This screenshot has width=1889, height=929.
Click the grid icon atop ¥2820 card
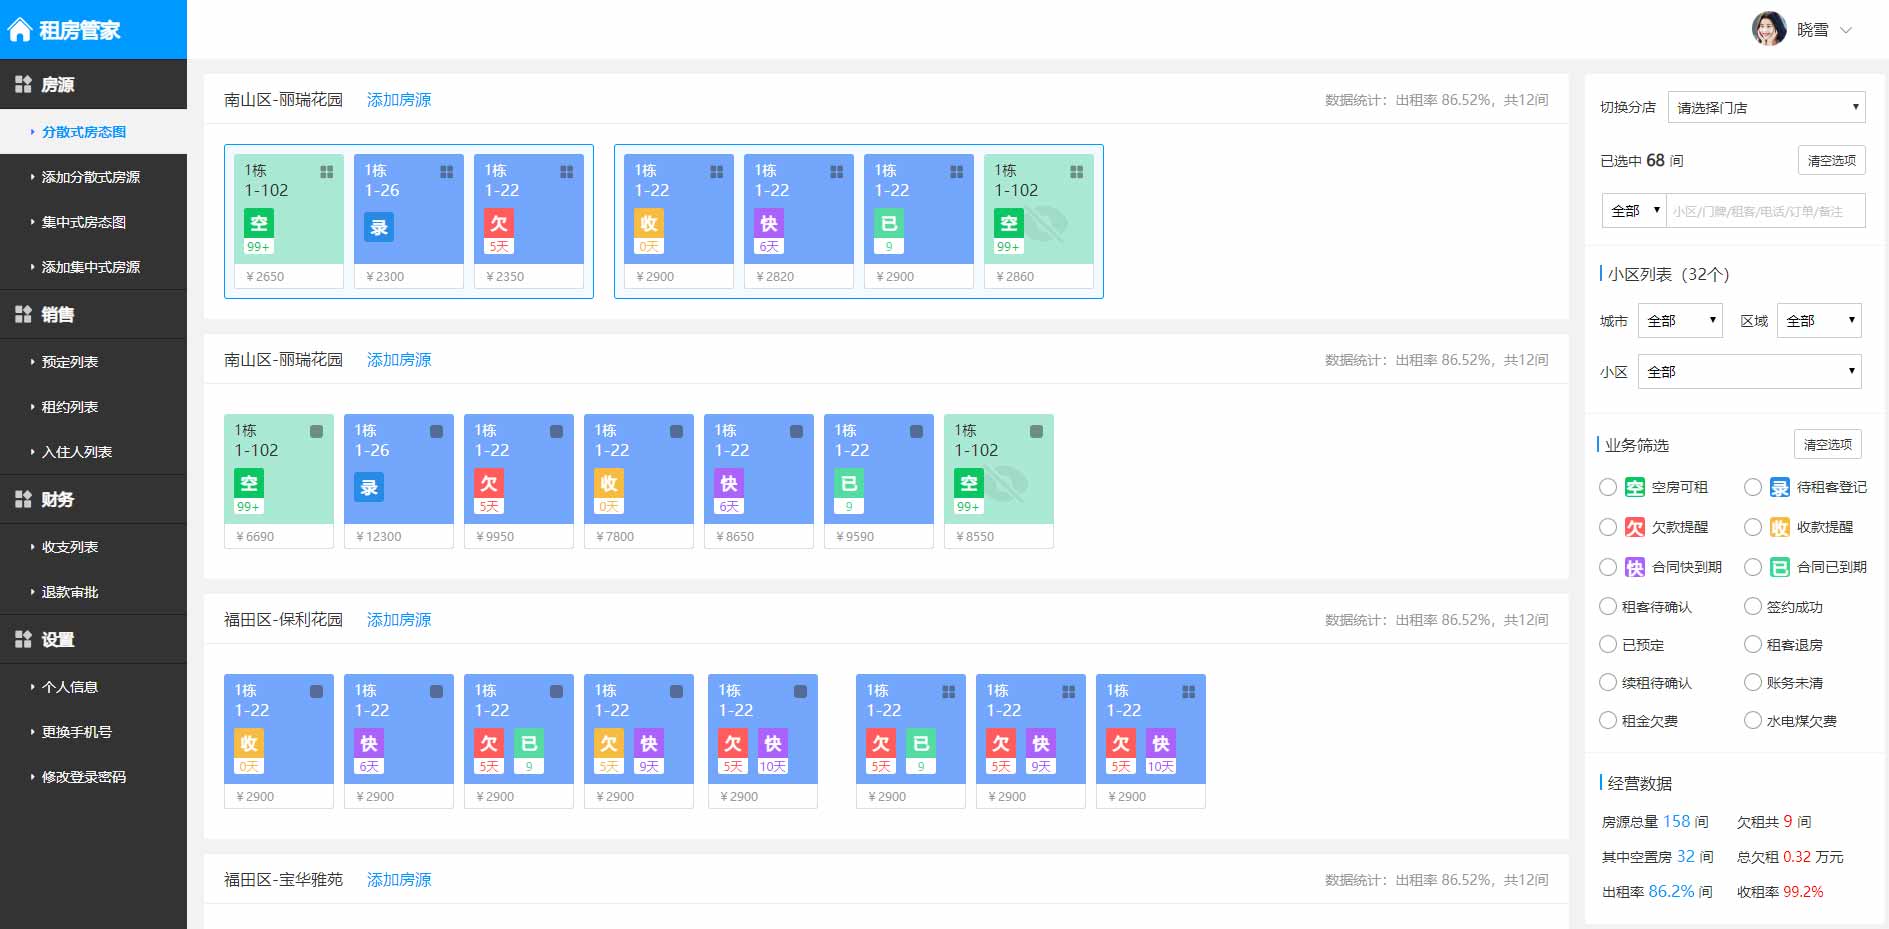click(x=836, y=172)
